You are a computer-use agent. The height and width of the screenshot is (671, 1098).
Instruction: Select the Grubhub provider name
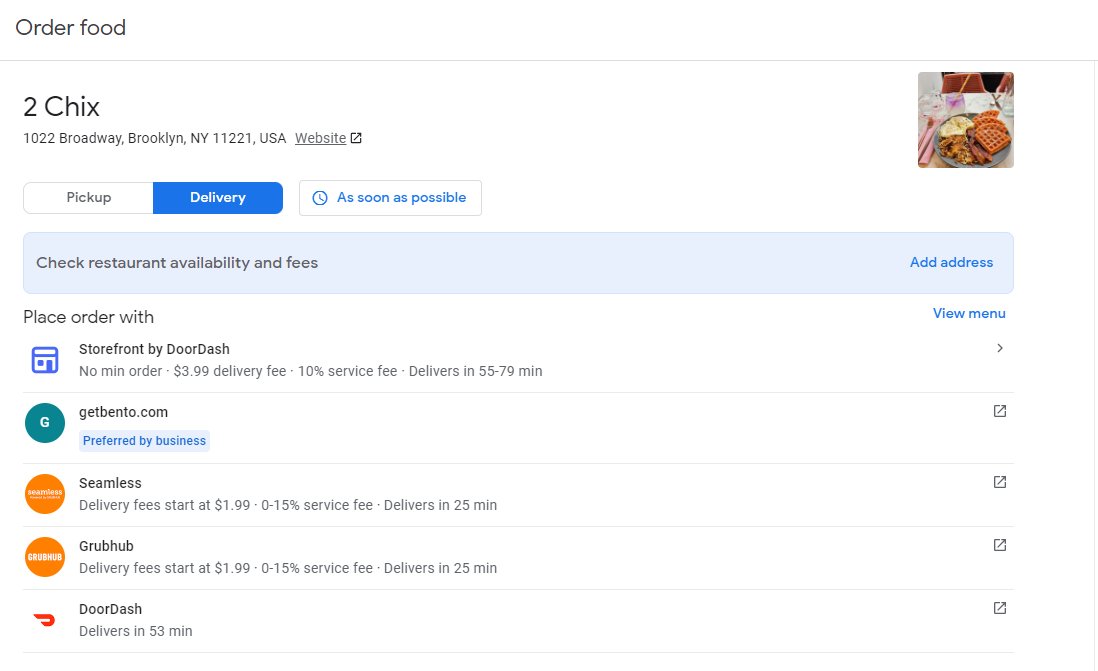pos(106,546)
